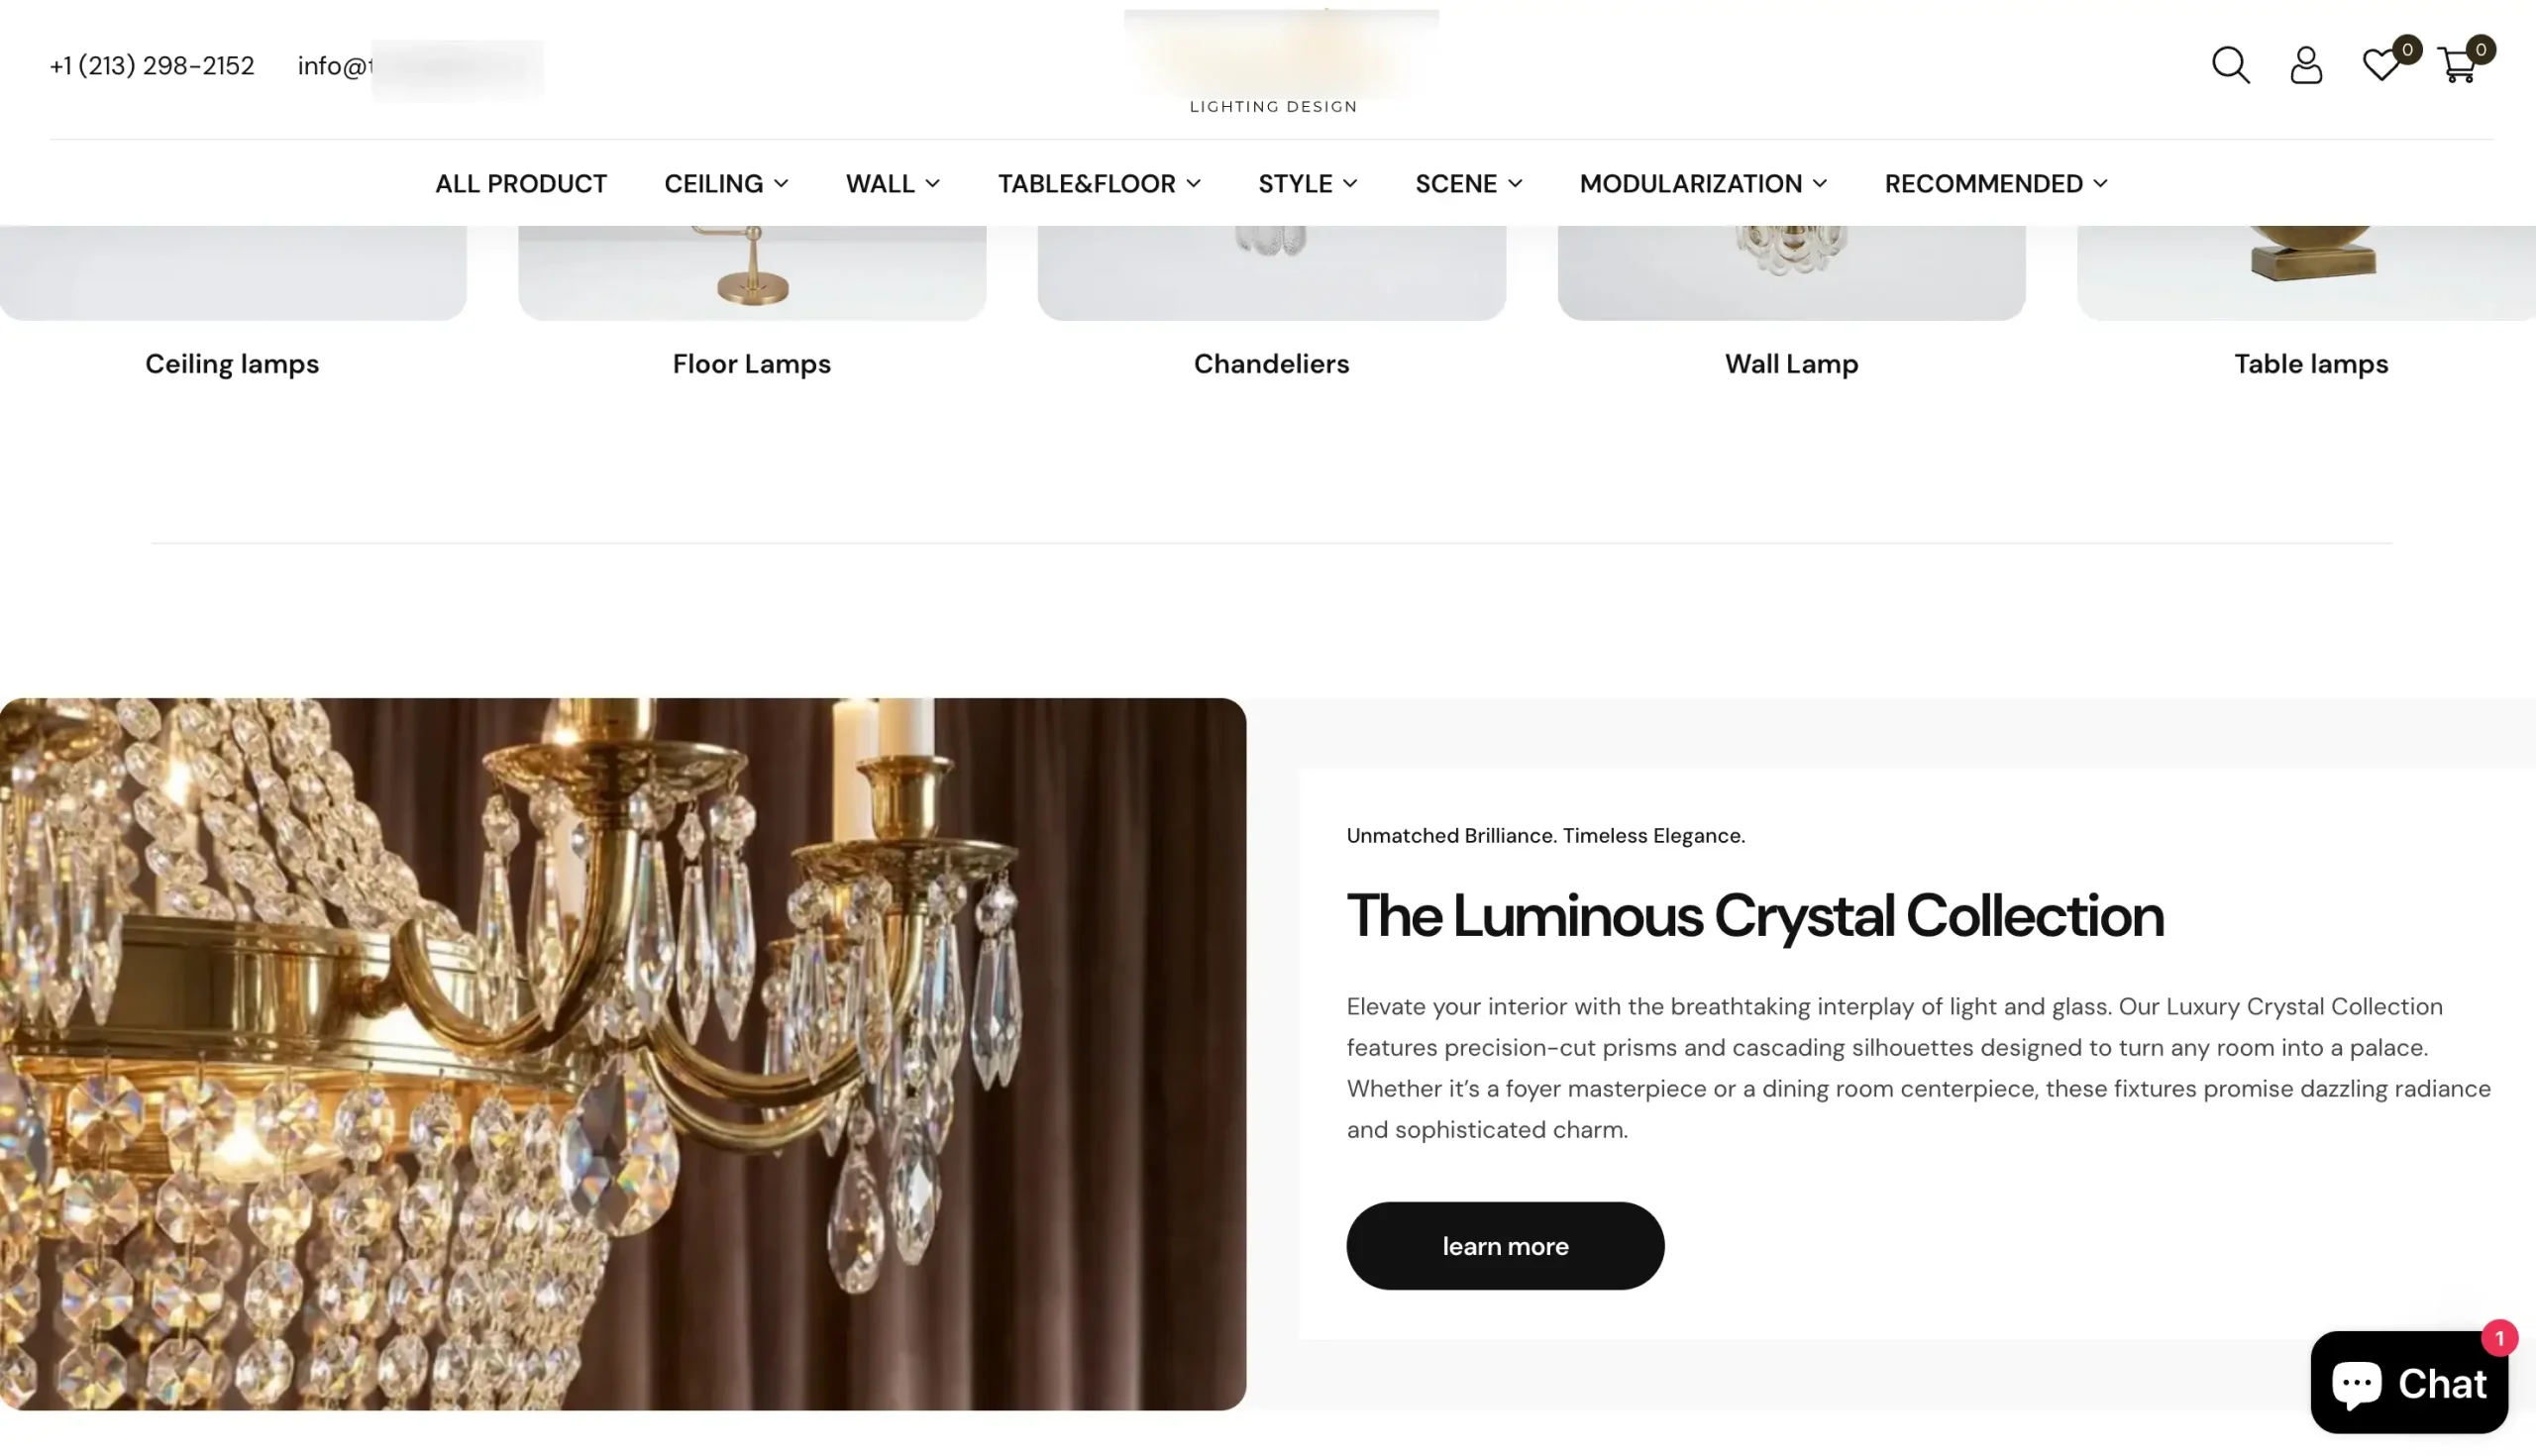Viewport: 2536px width, 1456px height.
Task: Expand the CEILING dropdown menu
Action: pos(726,184)
